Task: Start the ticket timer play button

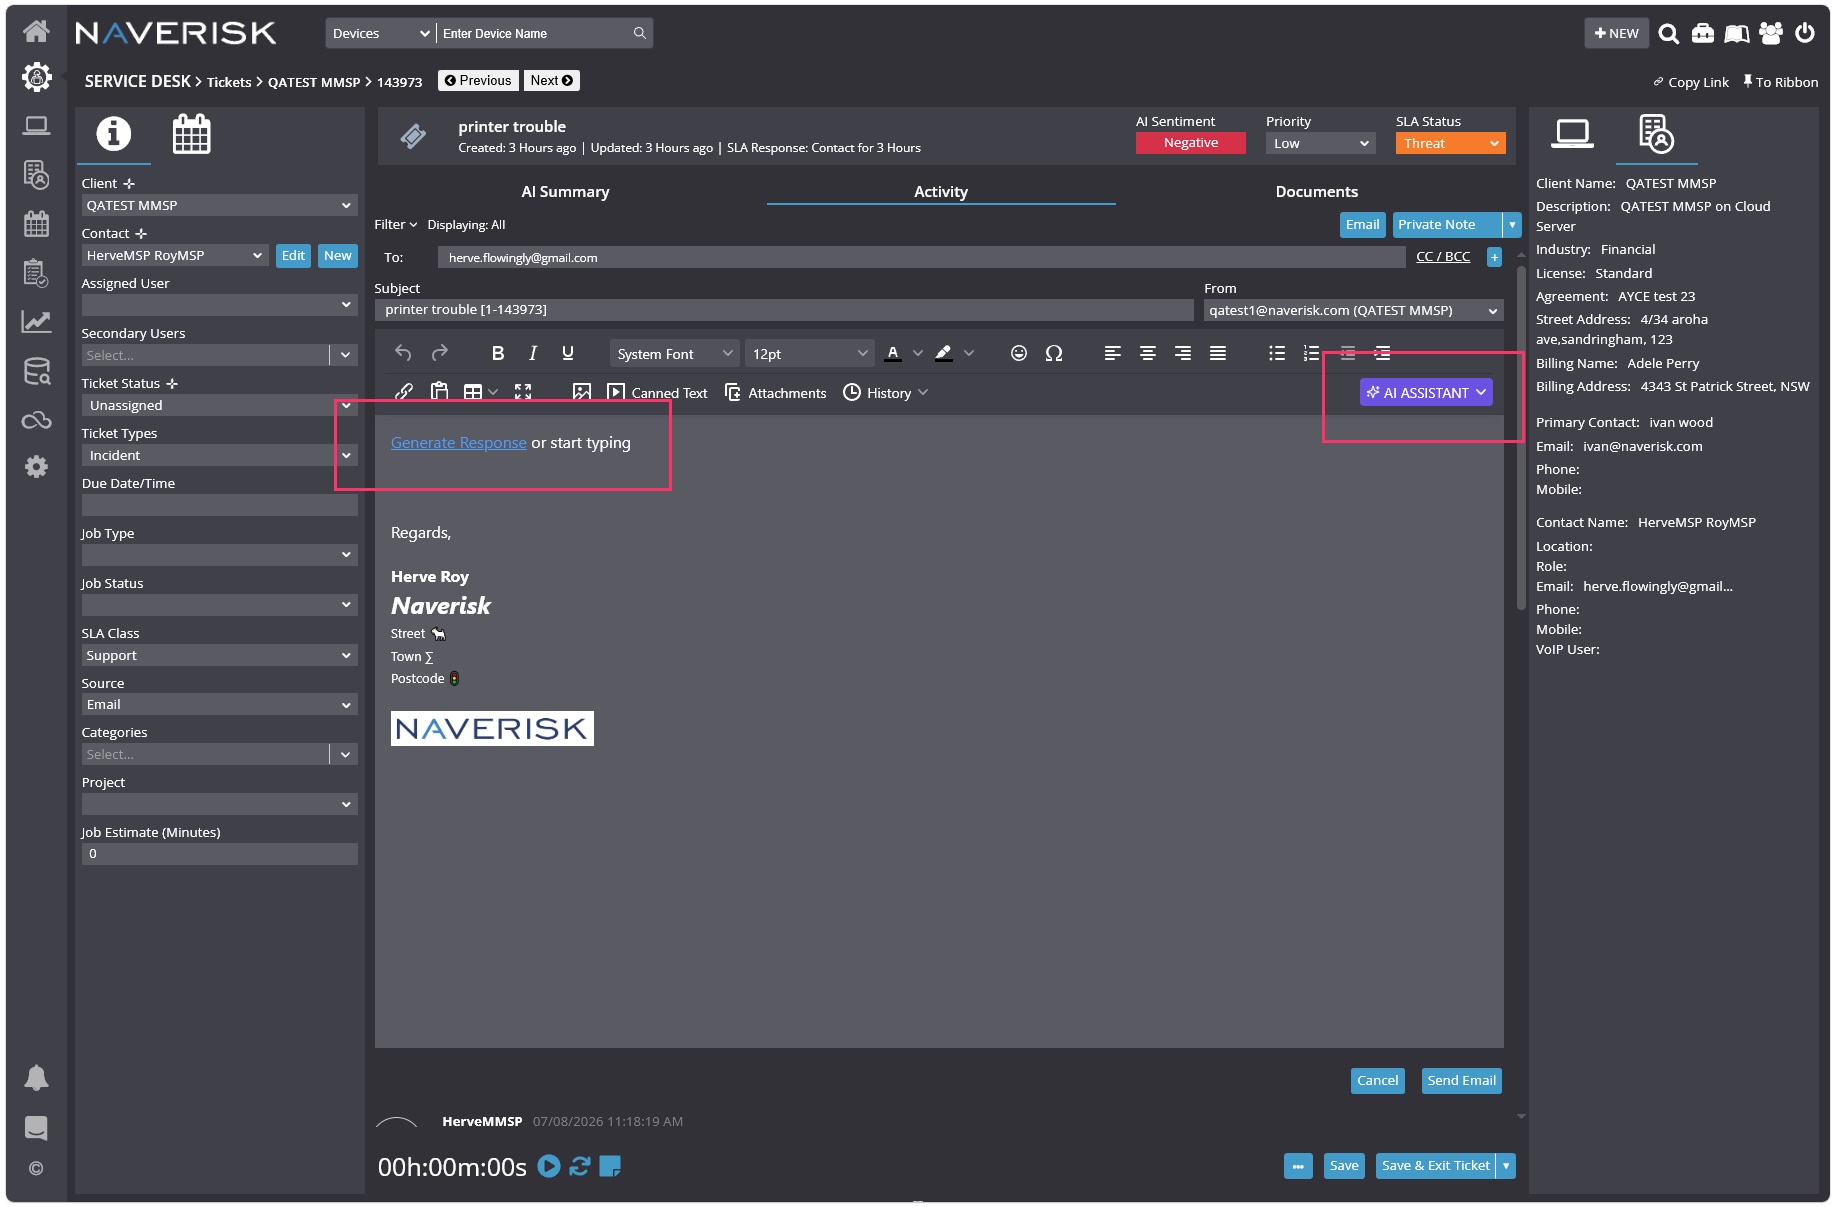Action: [x=549, y=1166]
